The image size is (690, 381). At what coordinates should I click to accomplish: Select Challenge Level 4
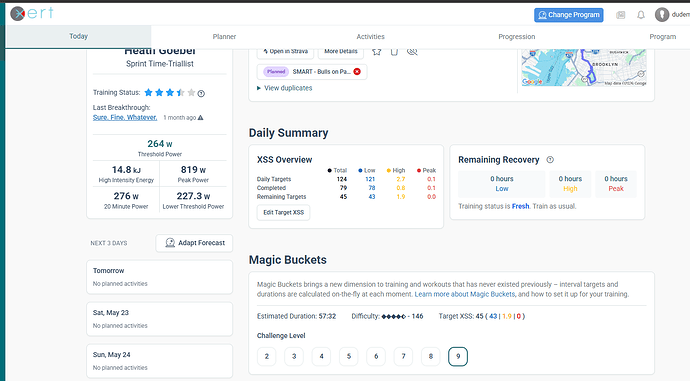pos(321,356)
